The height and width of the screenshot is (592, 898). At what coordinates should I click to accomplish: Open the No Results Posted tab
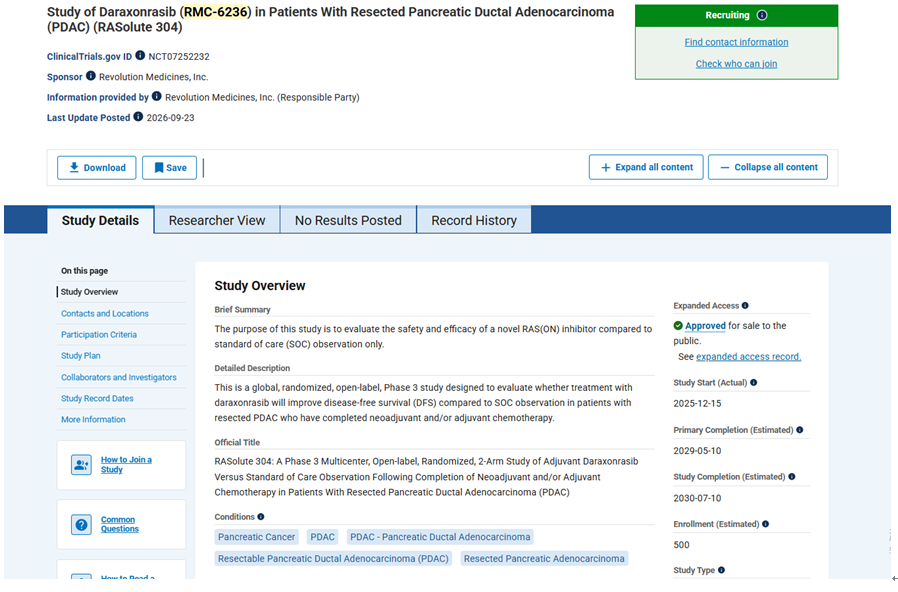tap(348, 220)
